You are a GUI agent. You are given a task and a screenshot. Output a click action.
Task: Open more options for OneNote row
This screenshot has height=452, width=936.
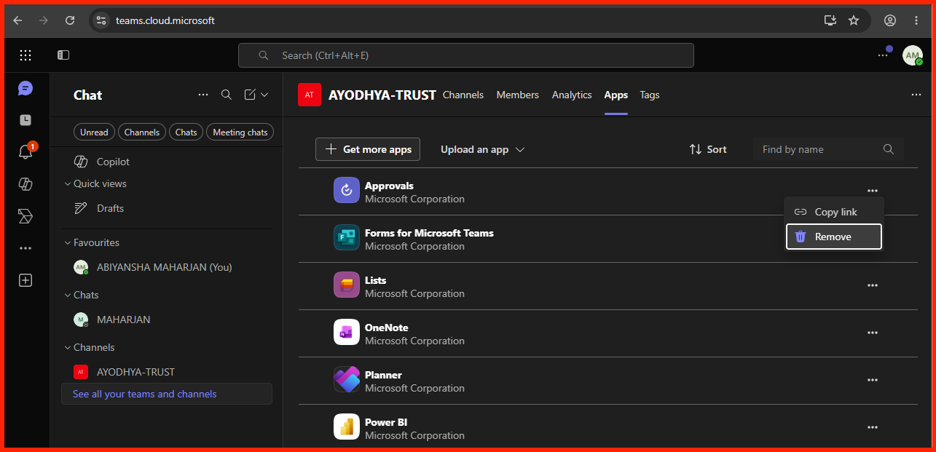tap(872, 333)
